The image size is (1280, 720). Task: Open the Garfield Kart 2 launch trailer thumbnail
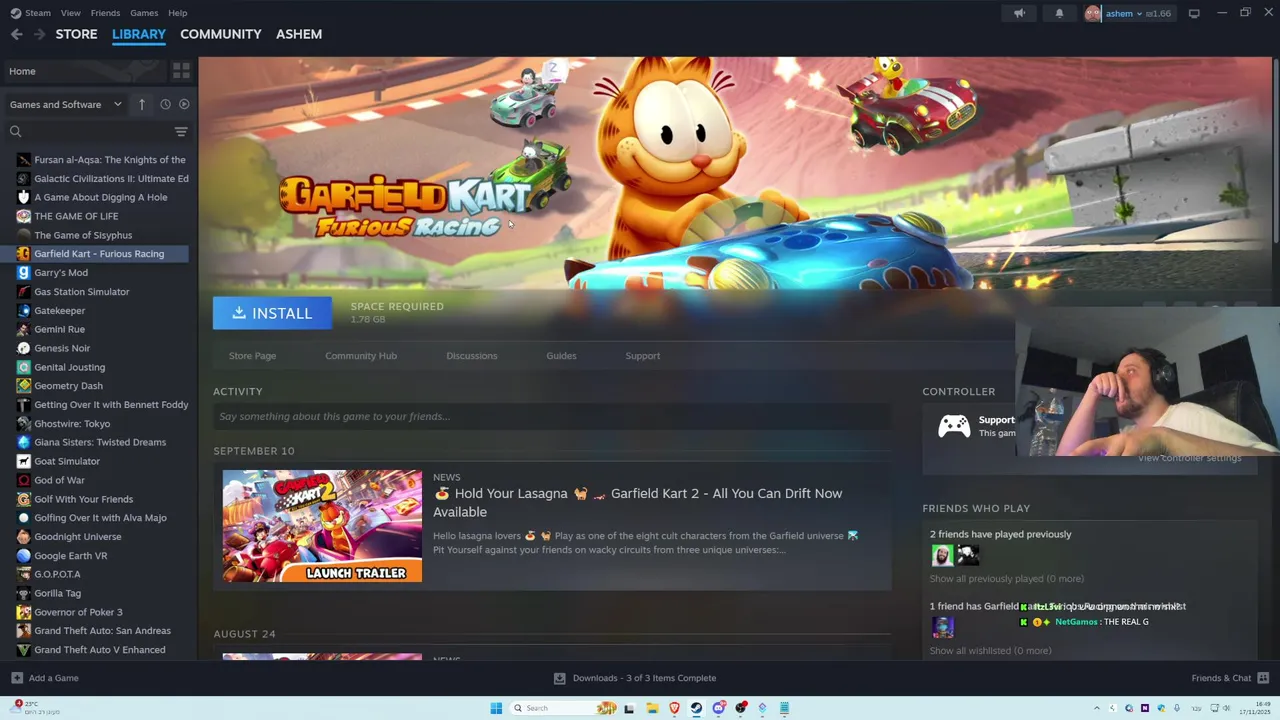pyautogui.click(x=322, y=526)
